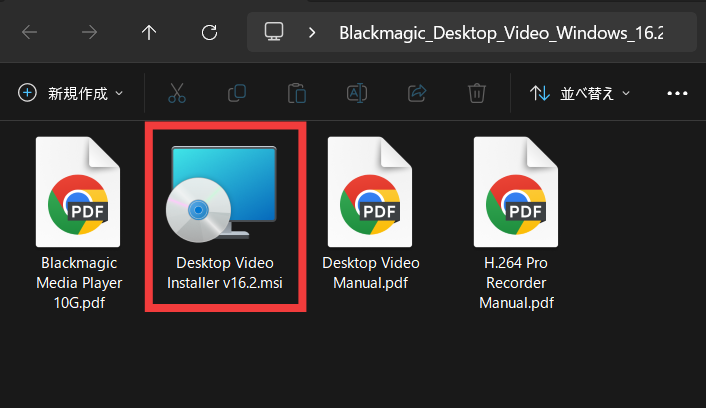This screenshot has width=706, height=408.
Task: Go forward with the forward arrow
Action: 89,32
